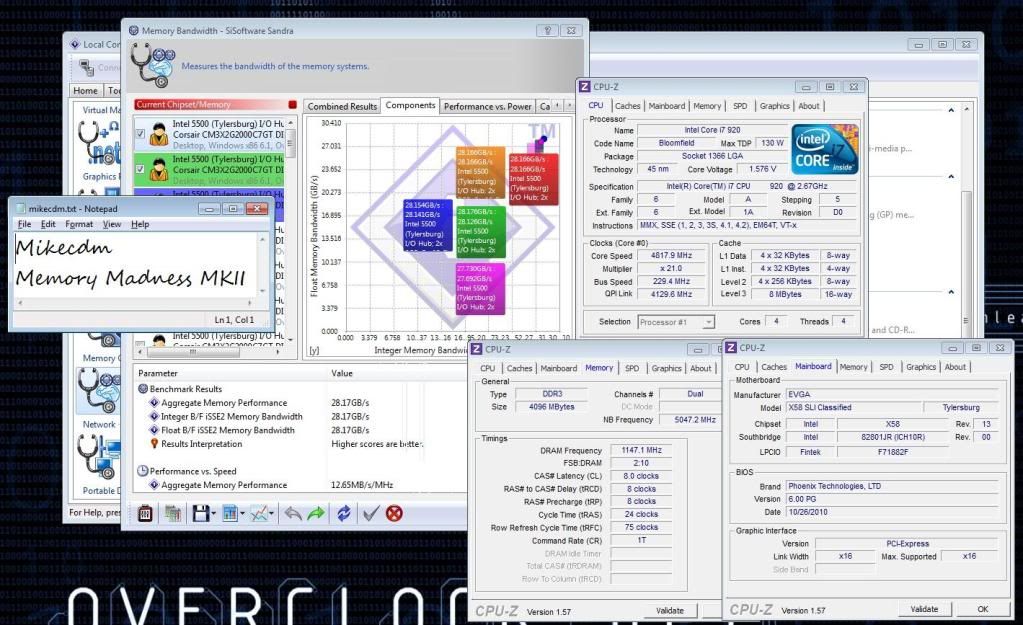
Task: Click the line graph icon in Sandra toolbar
Action: (x=259, y=513)
